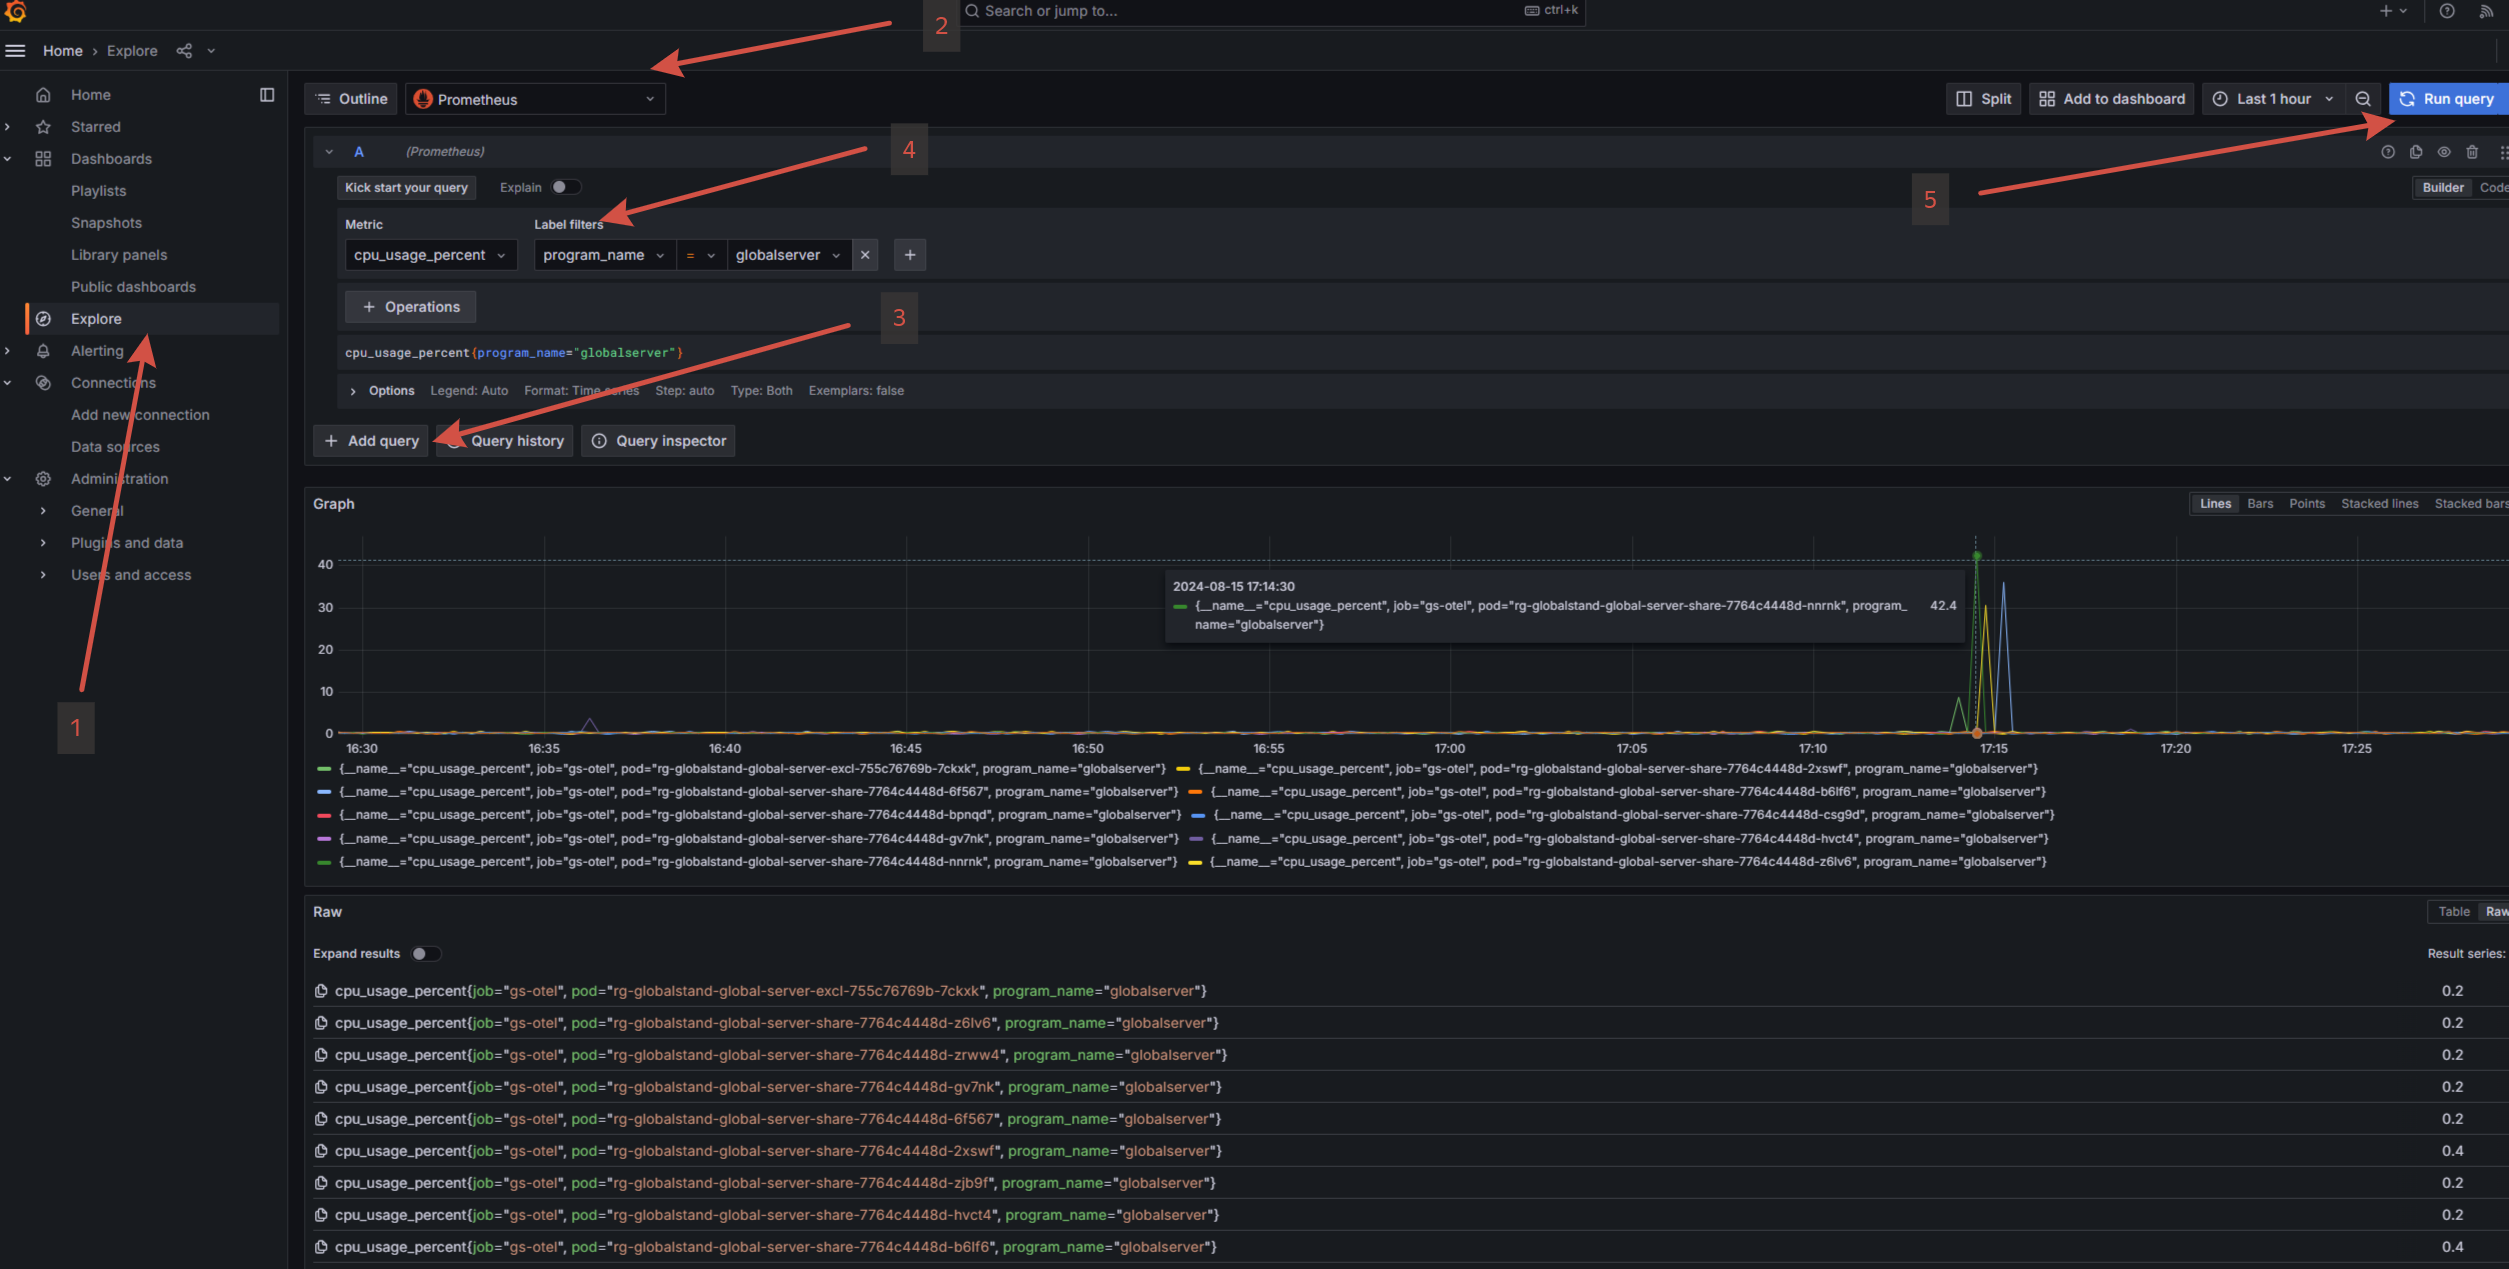
Task: Toggle the Explain switch
Action: pos(565,187)
